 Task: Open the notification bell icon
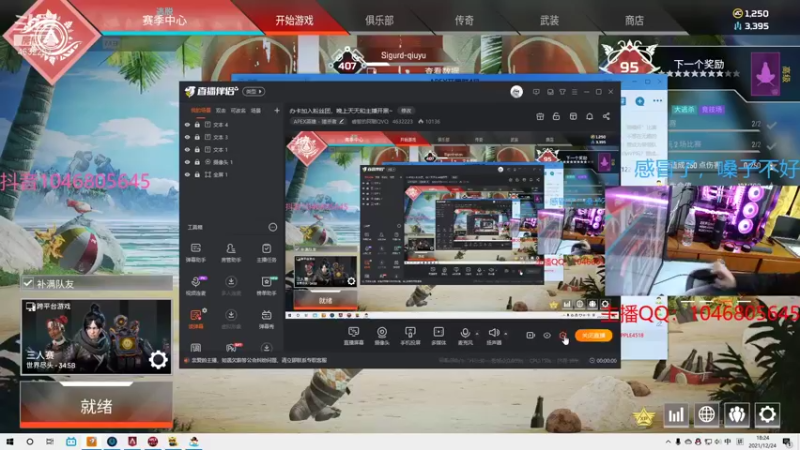click(589, 116)
